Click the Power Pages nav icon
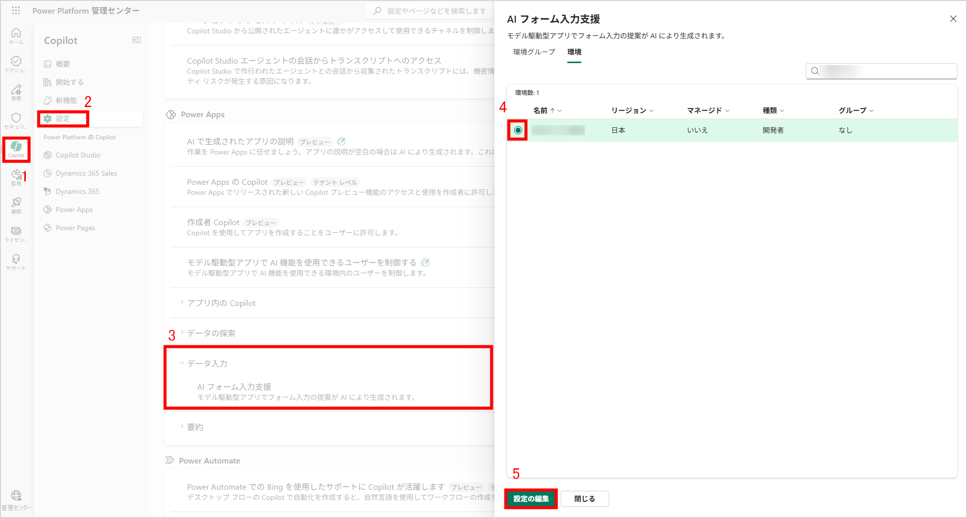Viewport: 967px width, 518px height. pyautogui.click(x=47, y=228)
